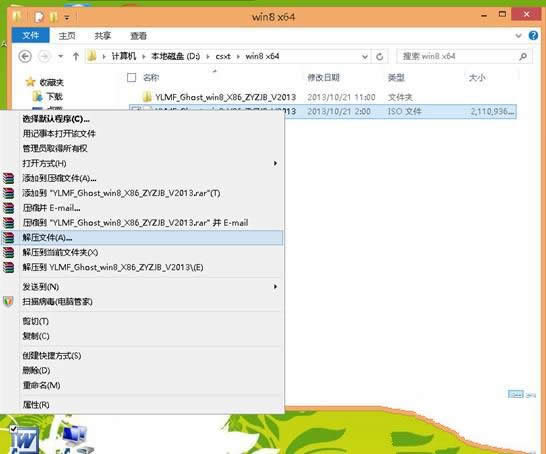Choose 选择默认程序(C)... from context menu
546x454 pixels.
pos(56,119)
